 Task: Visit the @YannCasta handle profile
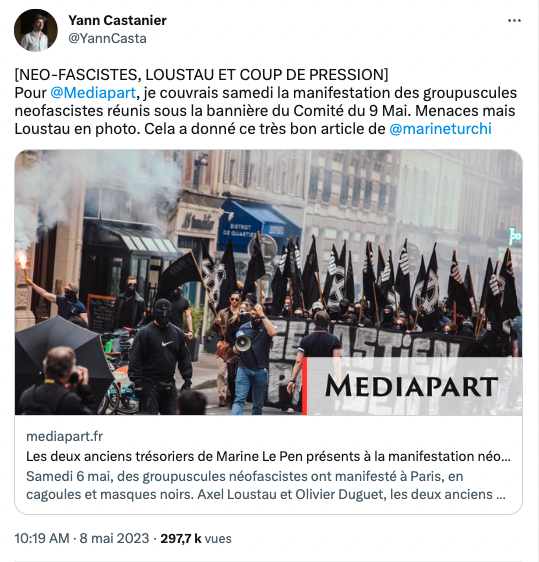(107, 38)
